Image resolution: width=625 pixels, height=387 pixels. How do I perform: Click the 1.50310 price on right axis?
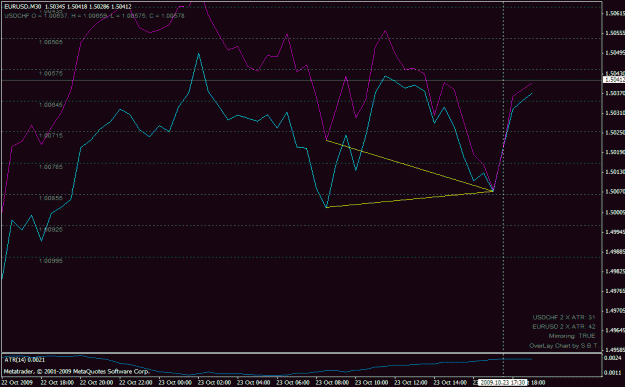click(x=615, y=113)
